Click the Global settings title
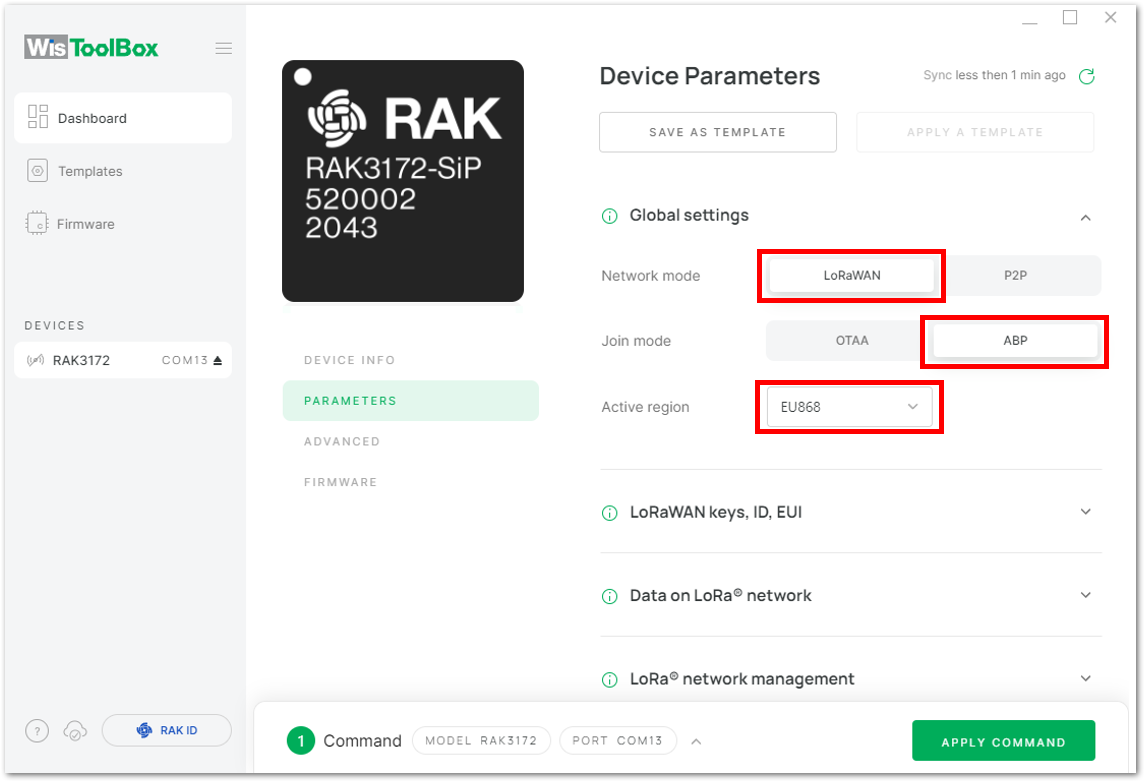 click(689, 215)
